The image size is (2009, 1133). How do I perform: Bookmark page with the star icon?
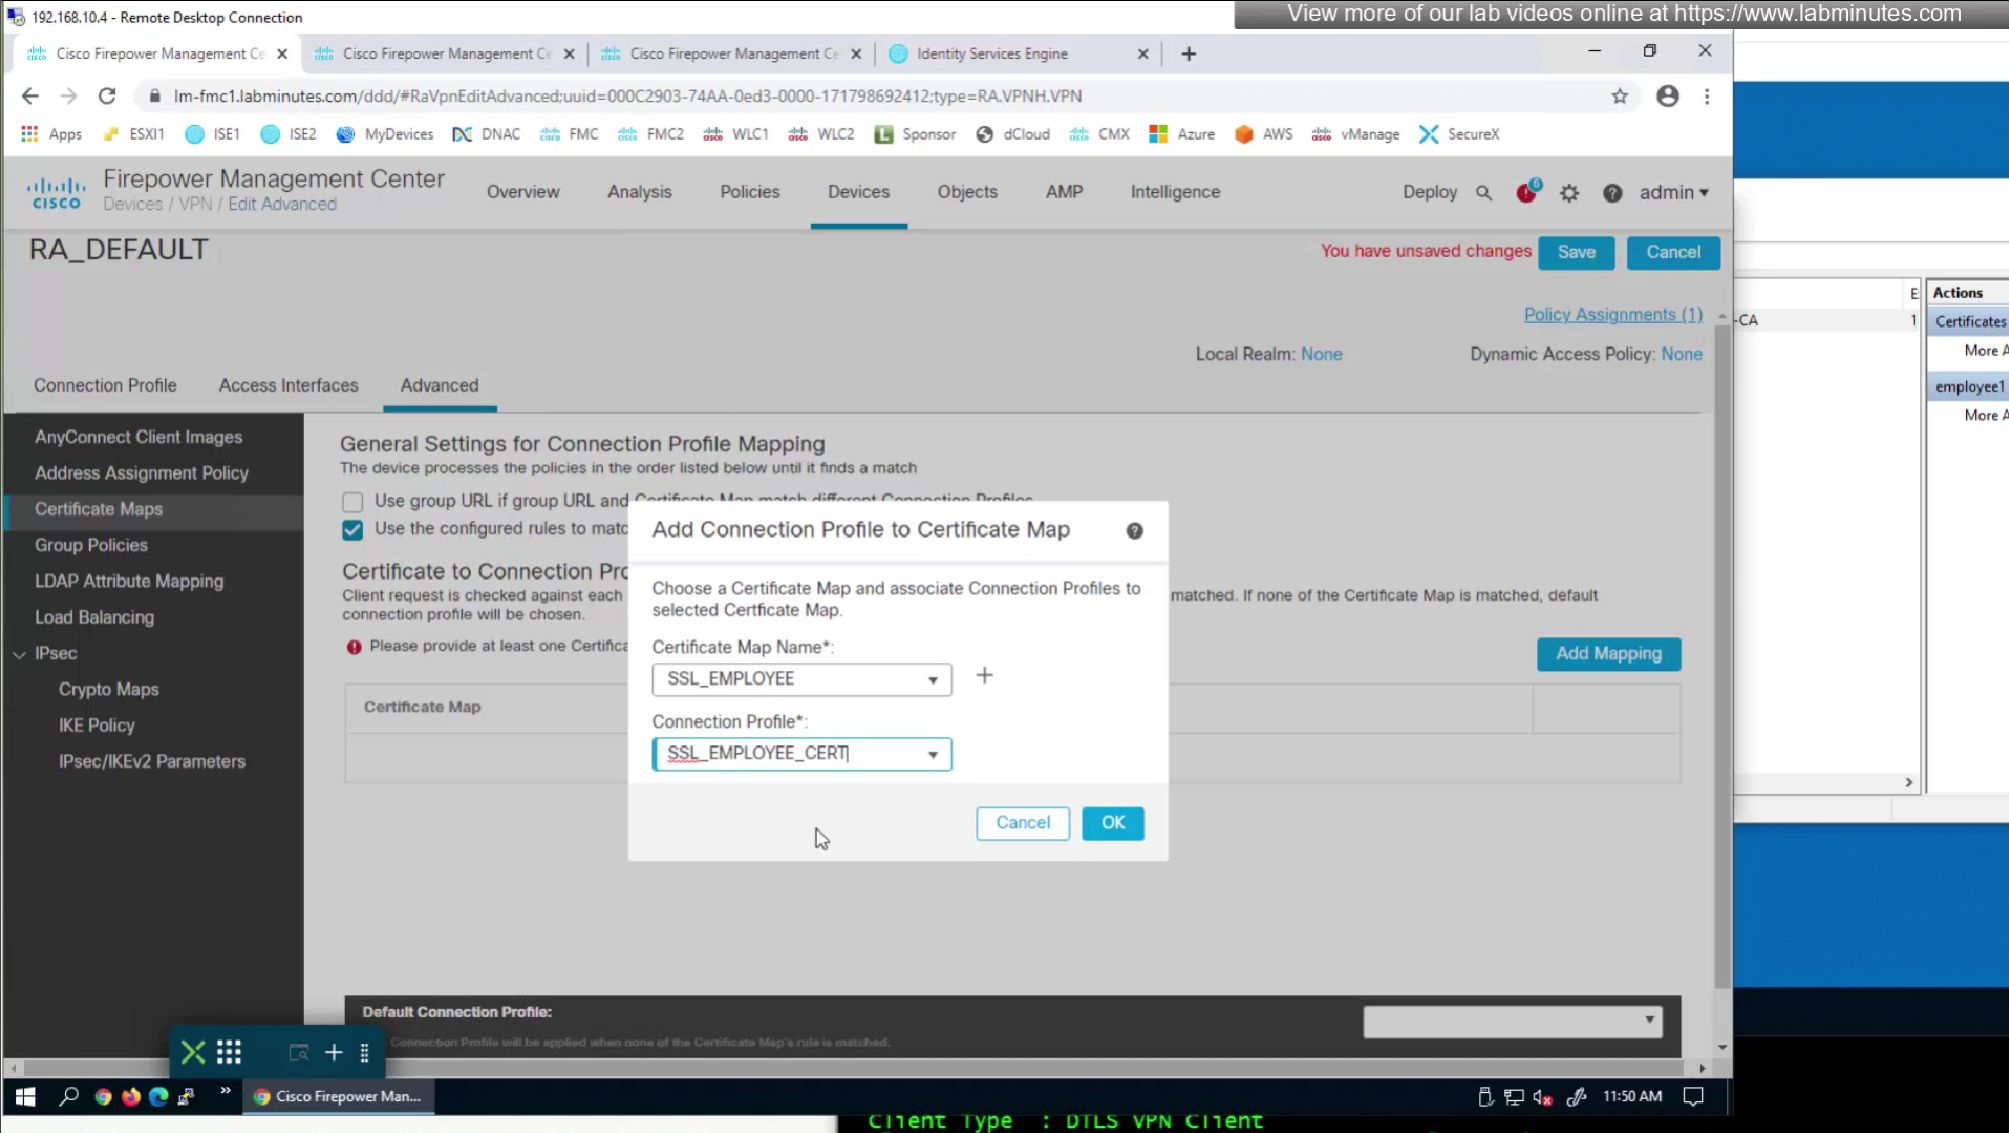coord(1619,96)
